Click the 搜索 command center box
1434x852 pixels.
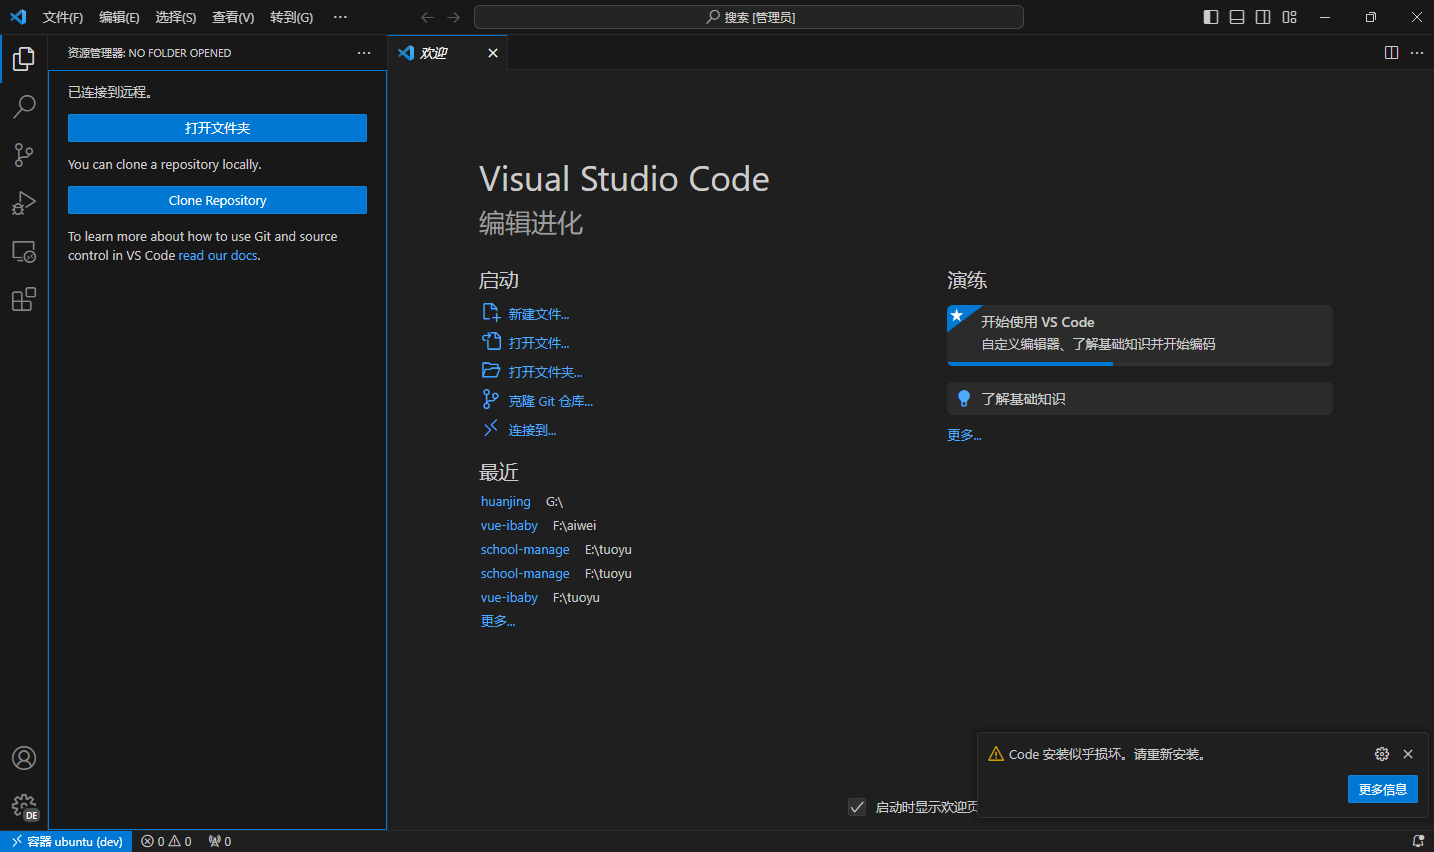tap(749, 17)
